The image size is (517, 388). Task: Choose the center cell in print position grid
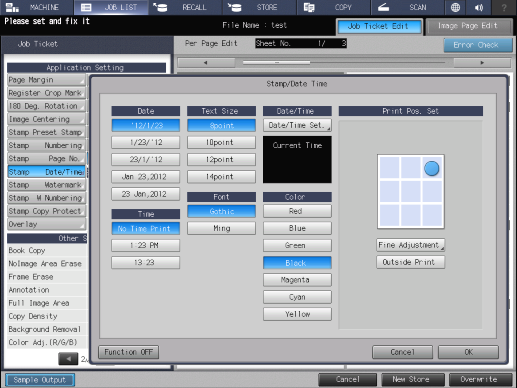(411, 192)
